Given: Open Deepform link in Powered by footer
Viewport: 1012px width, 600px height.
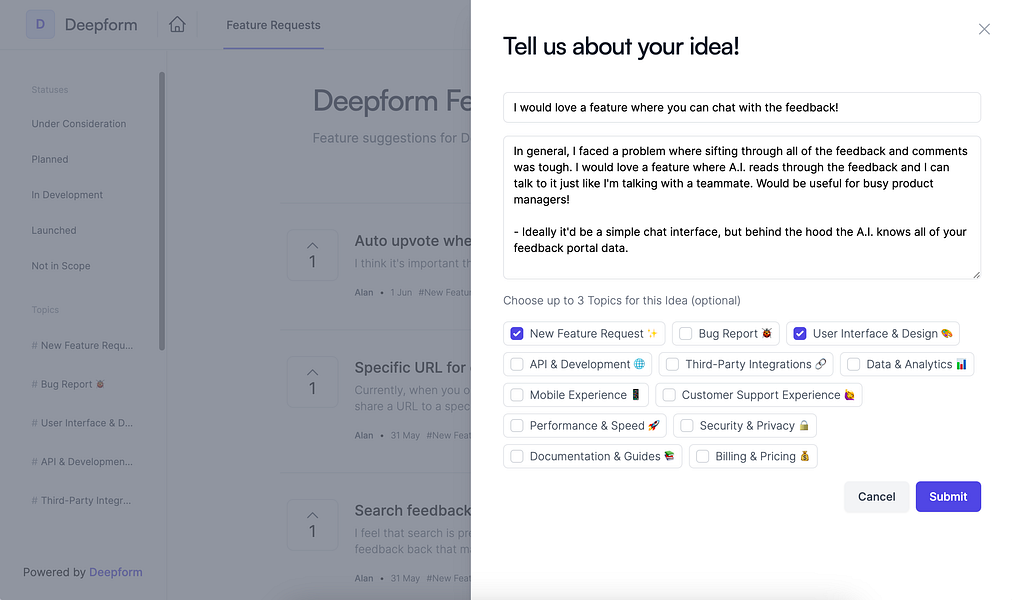Looking at the screenshot, I should coord(116,572).
